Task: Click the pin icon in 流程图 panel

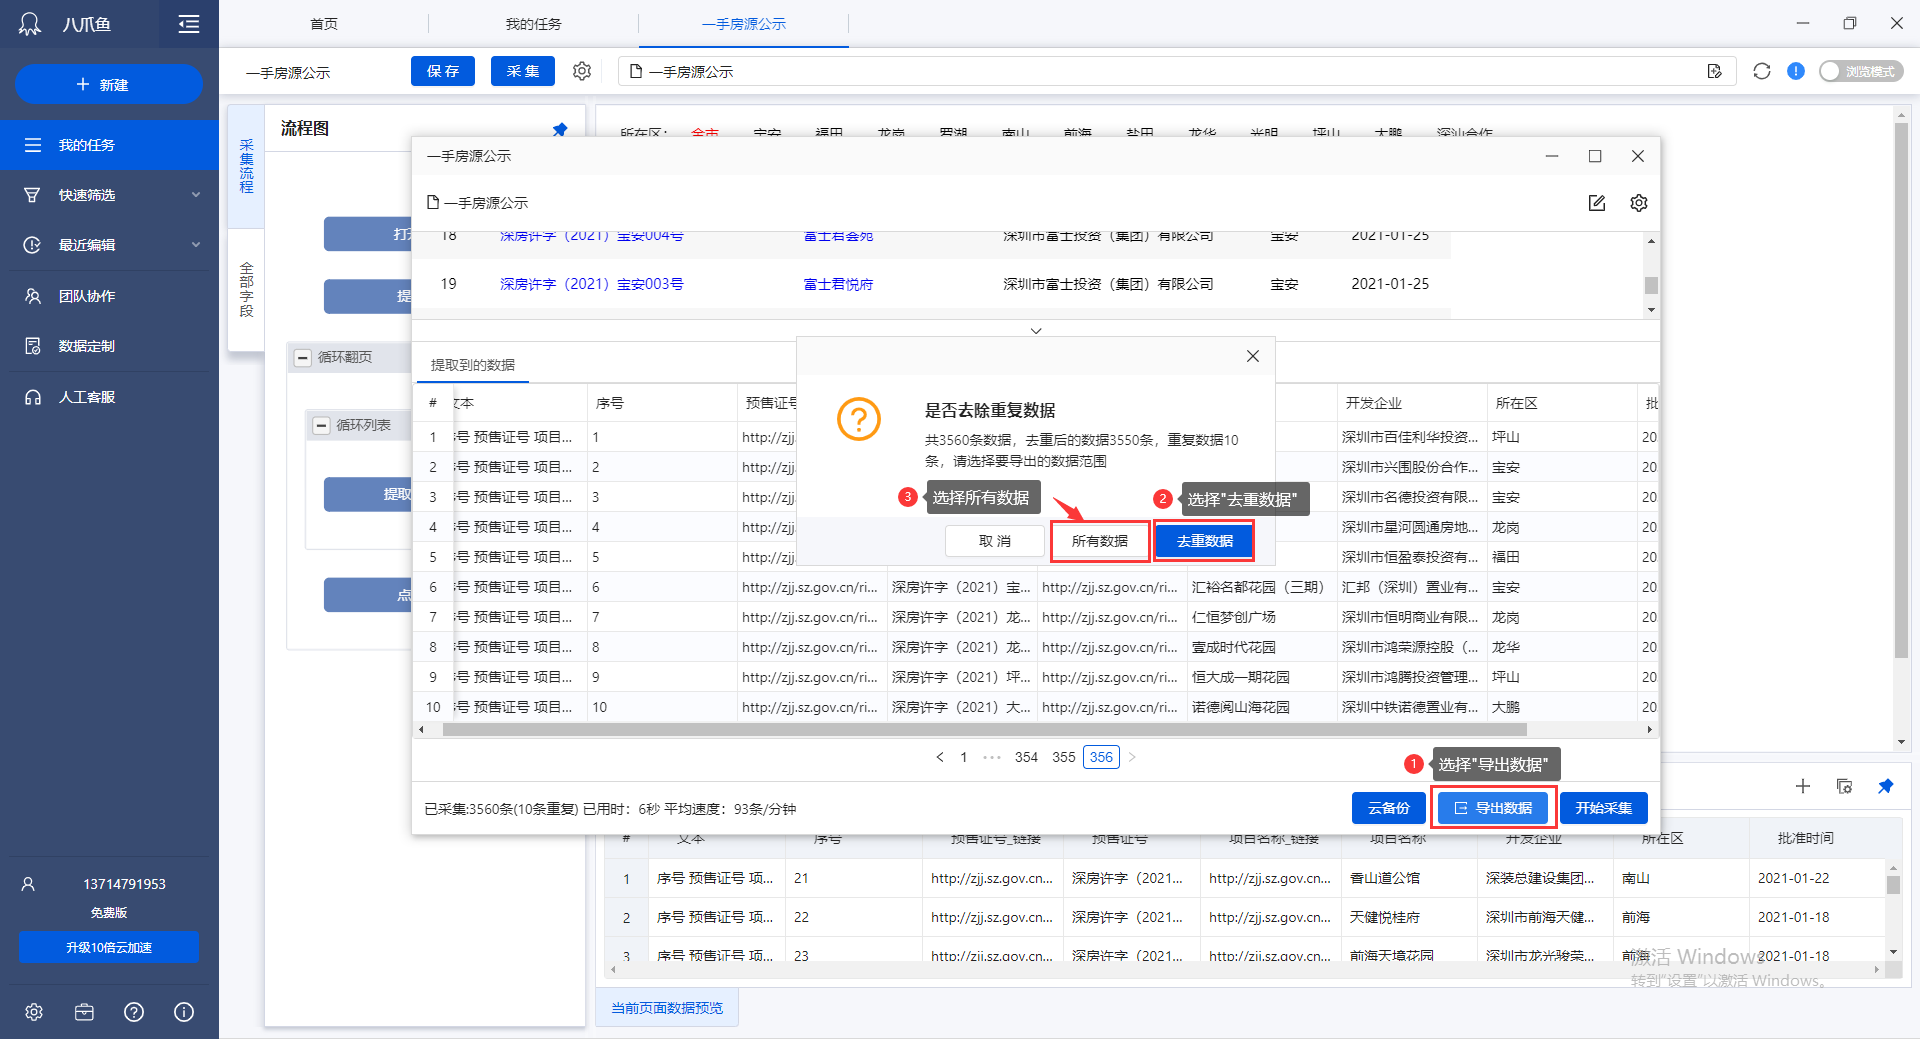Action: (x=560, y=129)
